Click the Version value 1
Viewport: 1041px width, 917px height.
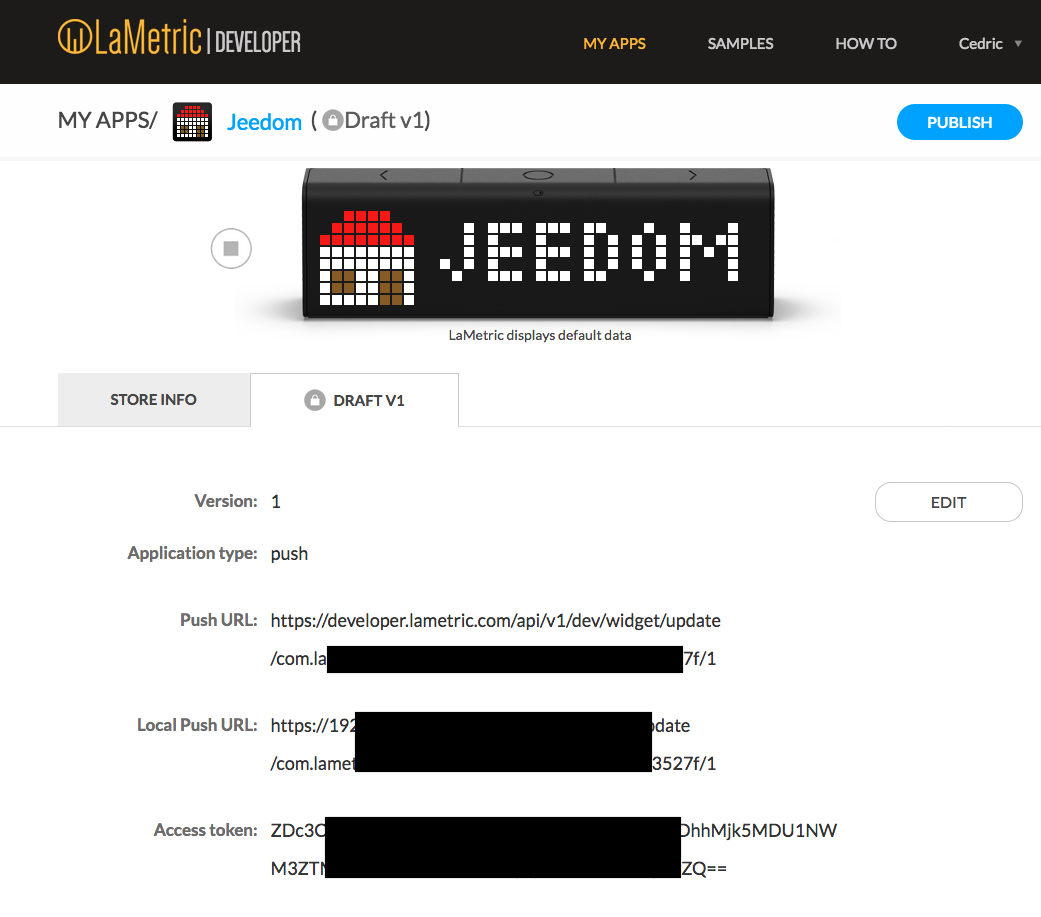(276, 501)
